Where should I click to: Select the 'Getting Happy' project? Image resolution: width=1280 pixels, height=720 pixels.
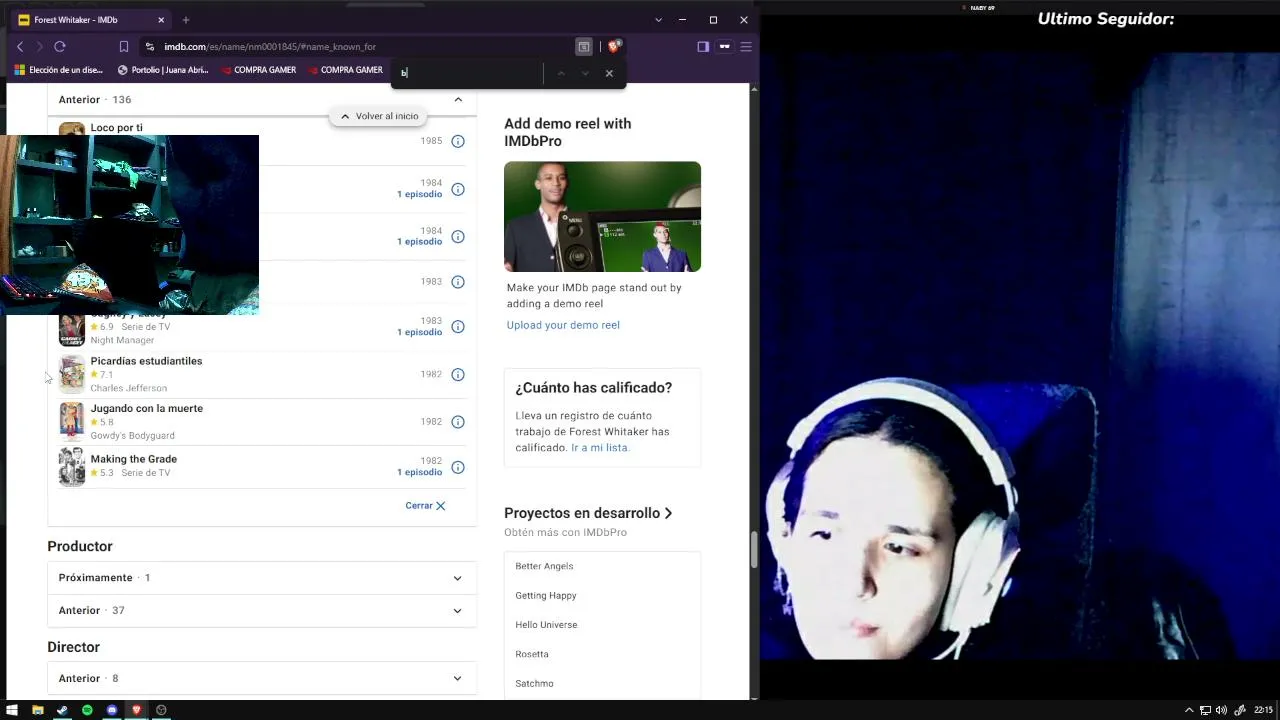click(546, 596)
